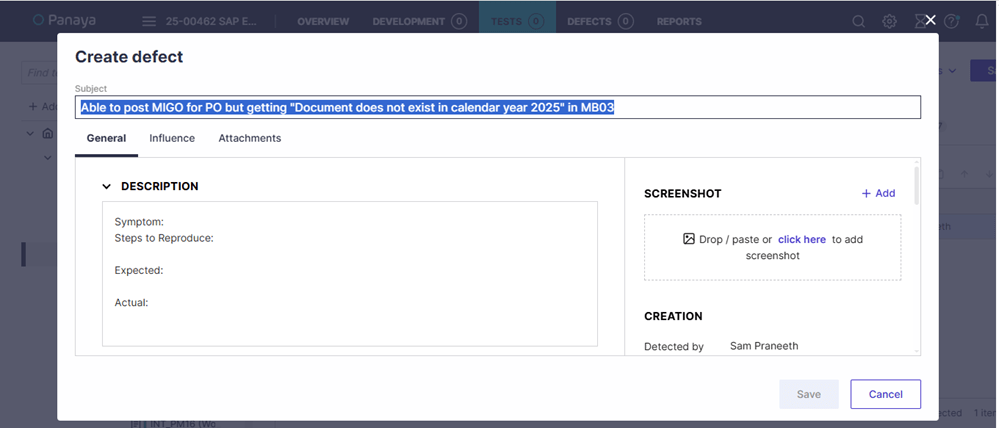Click the search magnifier icon in header
Viewport: 999px width, 428px height.
pos(858,21)
